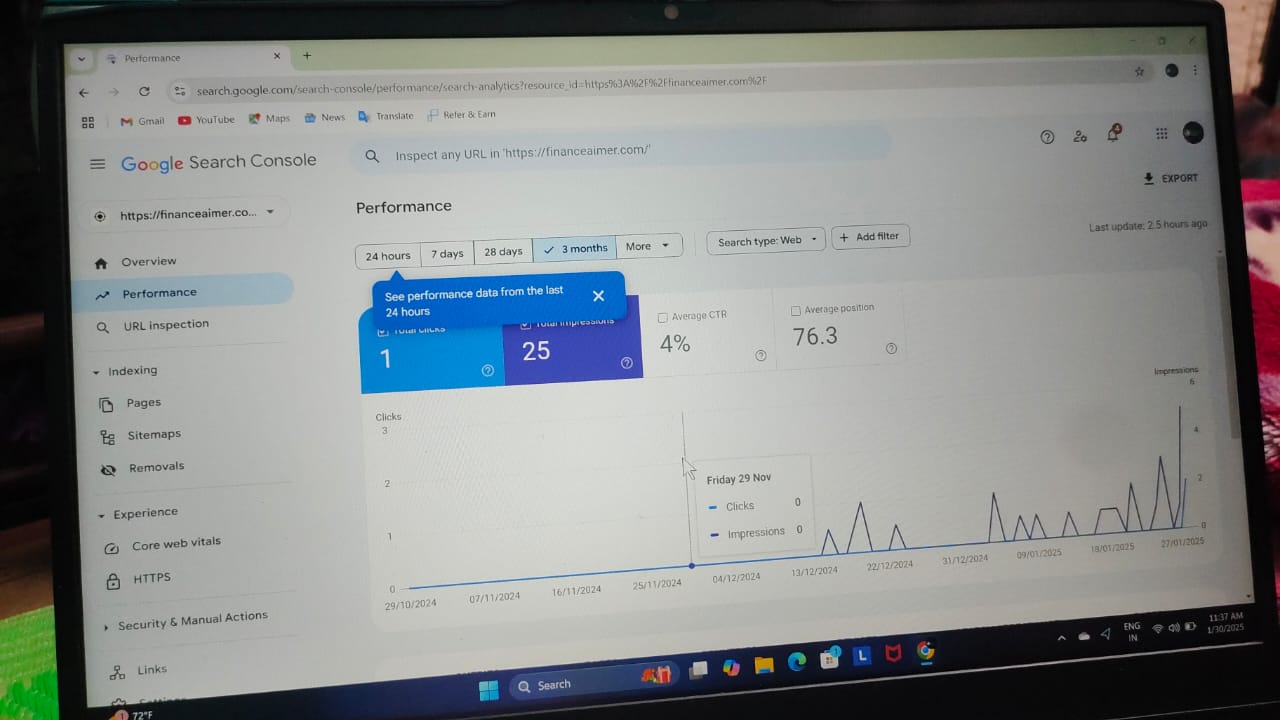The width and height of the screenshot is (1280, 720).
Task: Select 28 days date range
Action: (503, 252)
